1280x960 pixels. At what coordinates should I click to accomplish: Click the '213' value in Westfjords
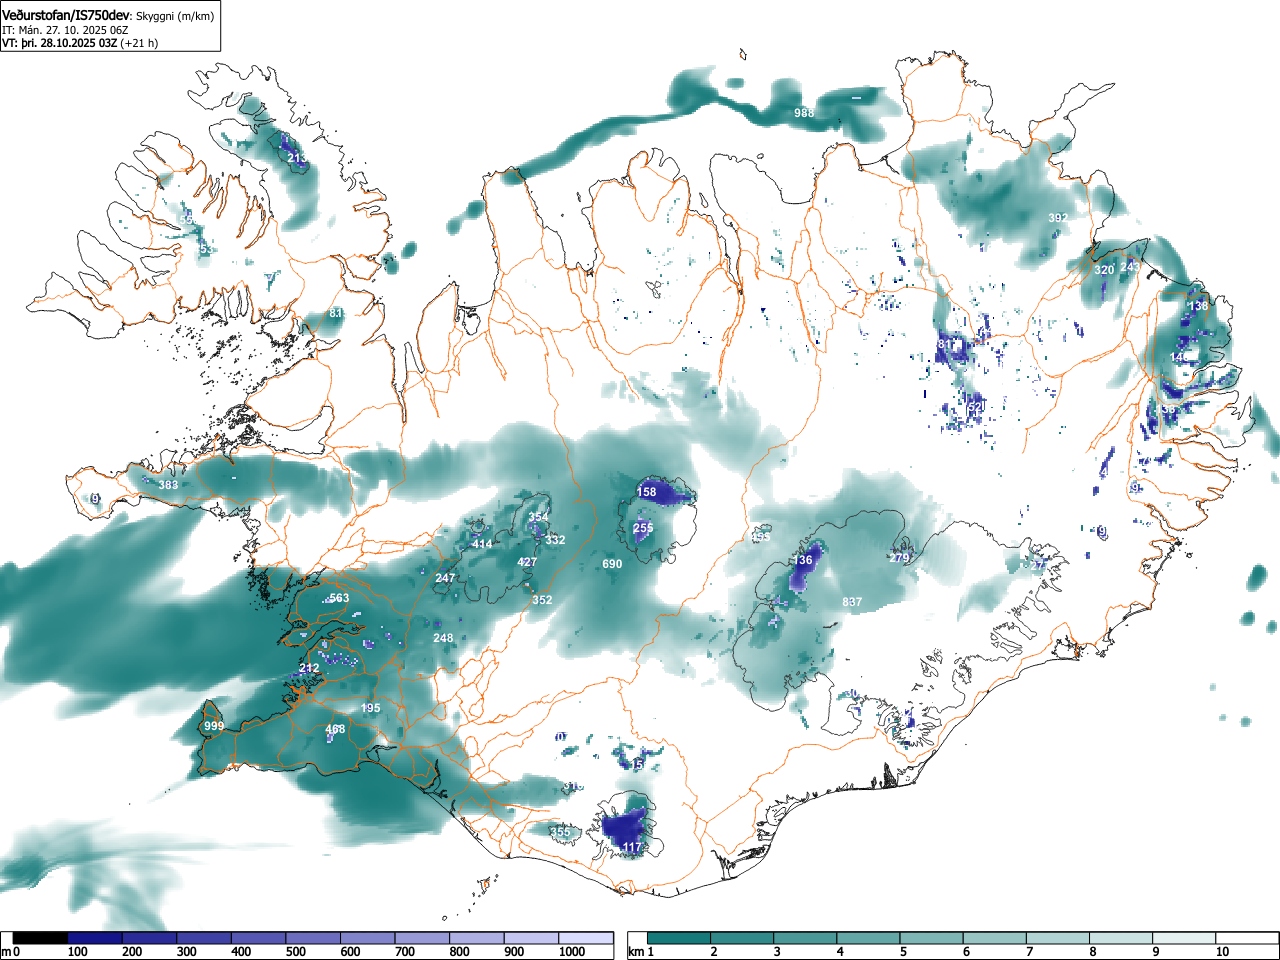pyautogui.click(x=297, y=158)
